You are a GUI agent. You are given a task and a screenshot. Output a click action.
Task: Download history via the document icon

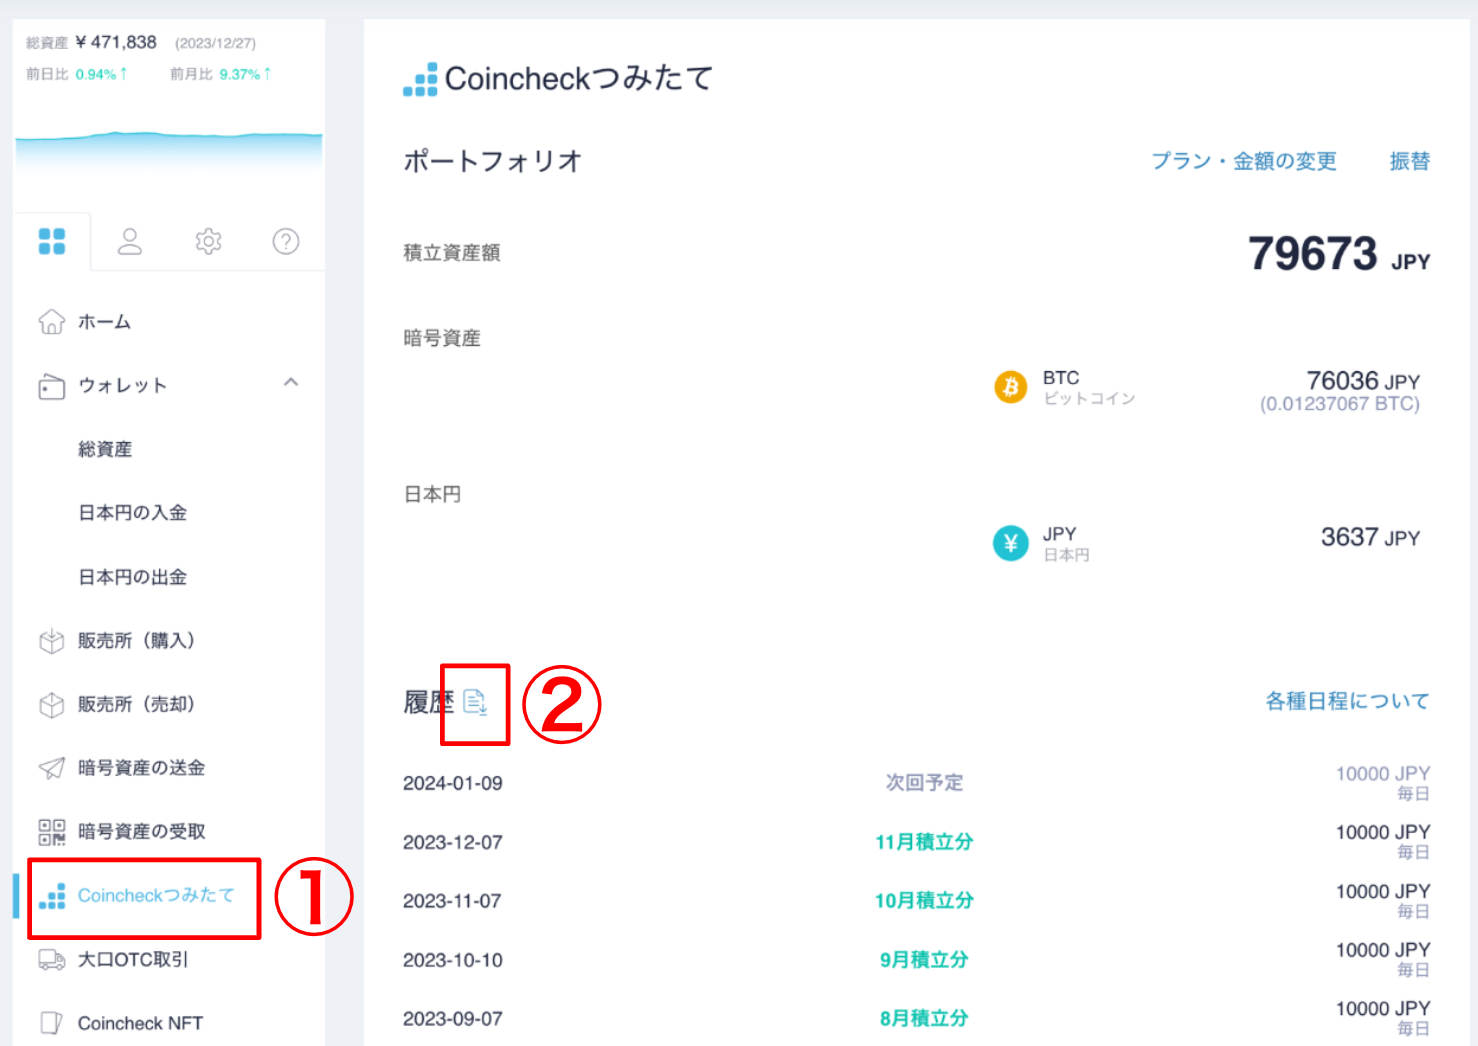(x=476, y=702)
